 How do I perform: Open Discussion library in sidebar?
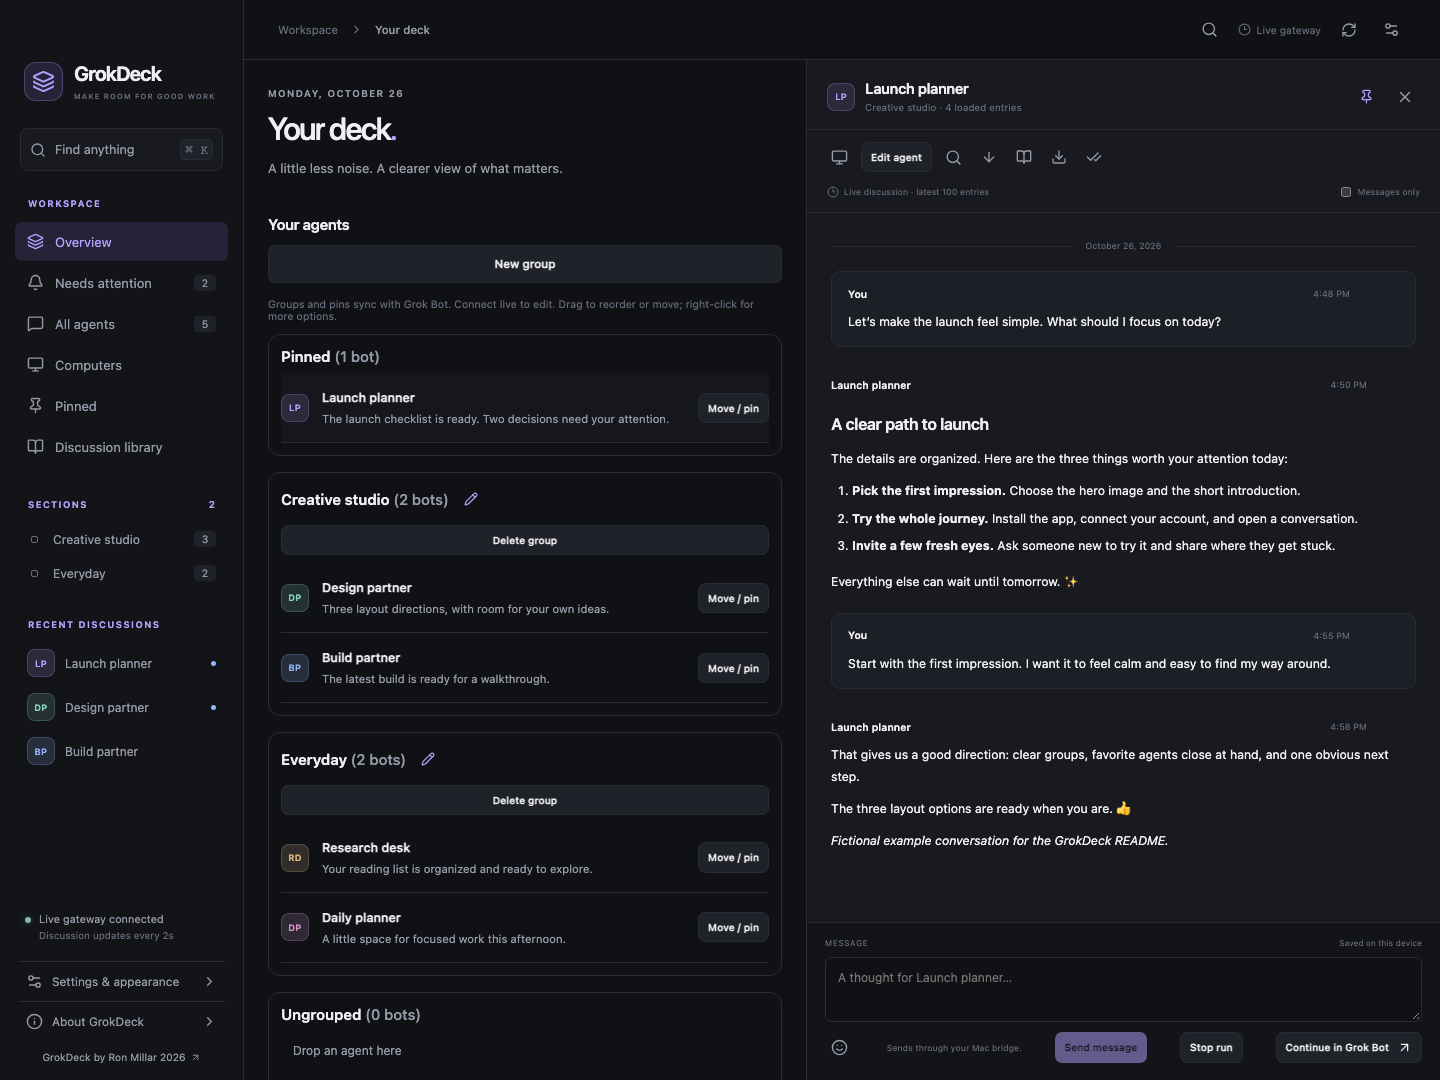tap(121, 447)
